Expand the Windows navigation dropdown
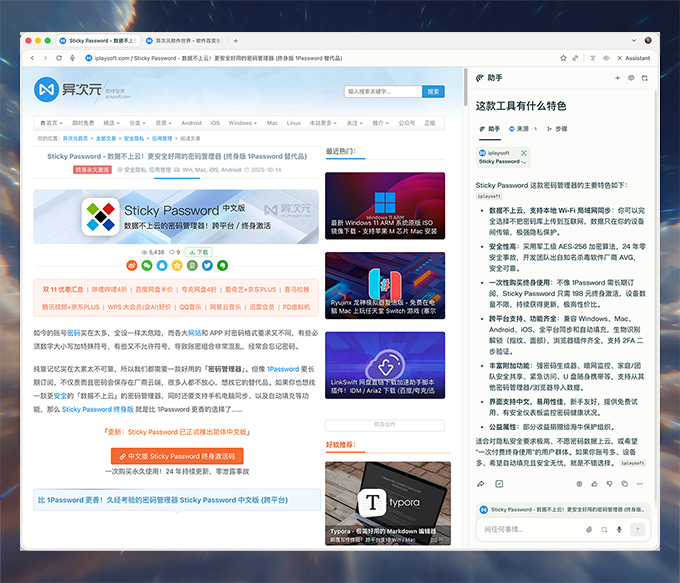The image size is (680, 583). click(242, 123)
